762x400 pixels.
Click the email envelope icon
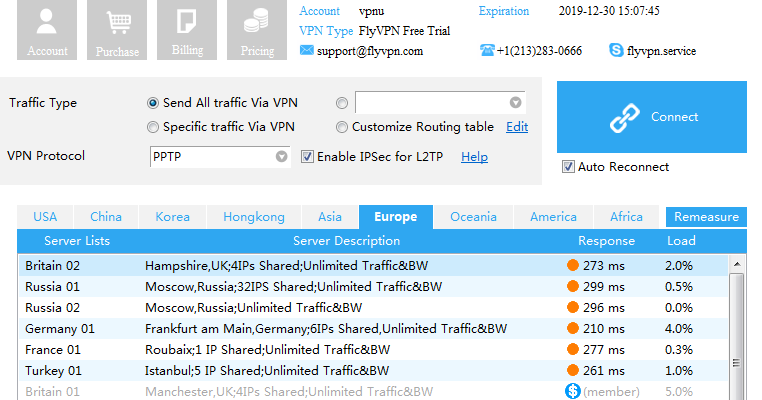click(307, 50)
